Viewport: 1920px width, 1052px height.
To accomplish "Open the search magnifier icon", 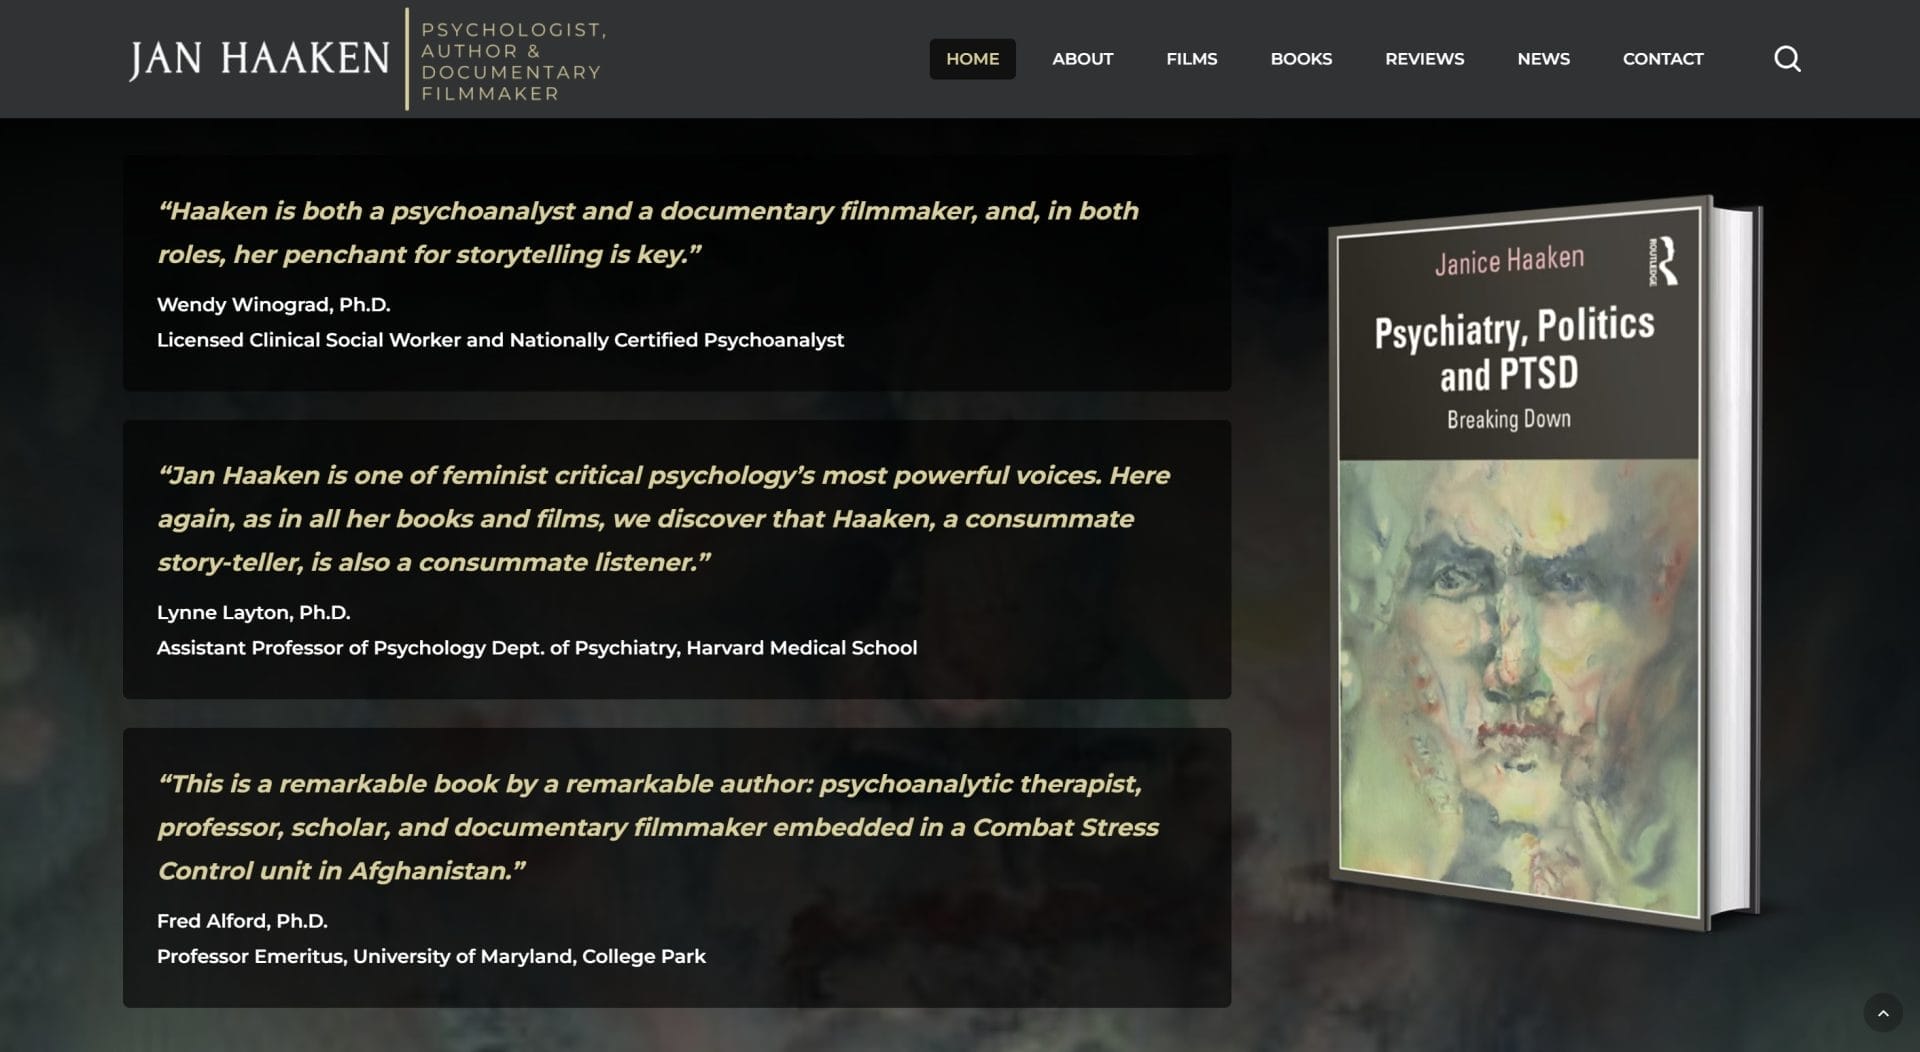I will 1787,59.
